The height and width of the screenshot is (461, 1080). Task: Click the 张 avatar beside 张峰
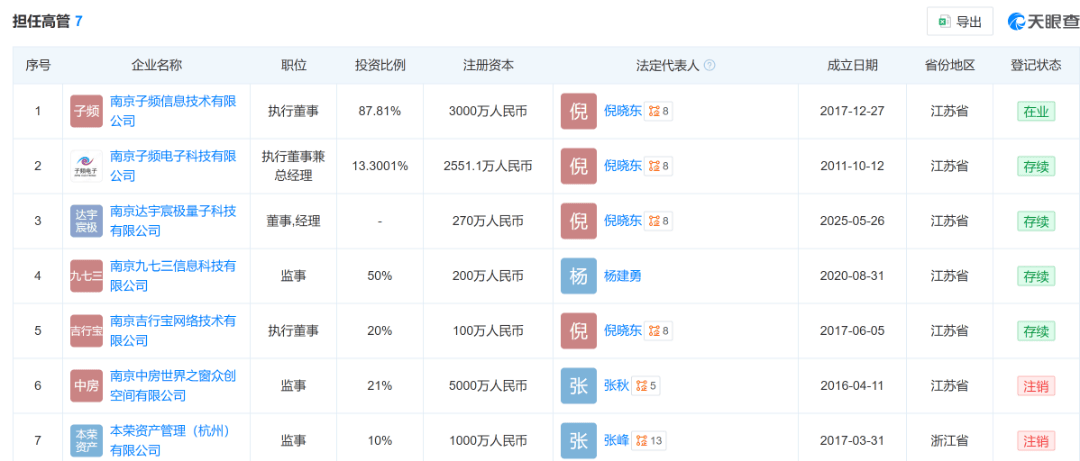pyautogui.click(x=579, y=441)
